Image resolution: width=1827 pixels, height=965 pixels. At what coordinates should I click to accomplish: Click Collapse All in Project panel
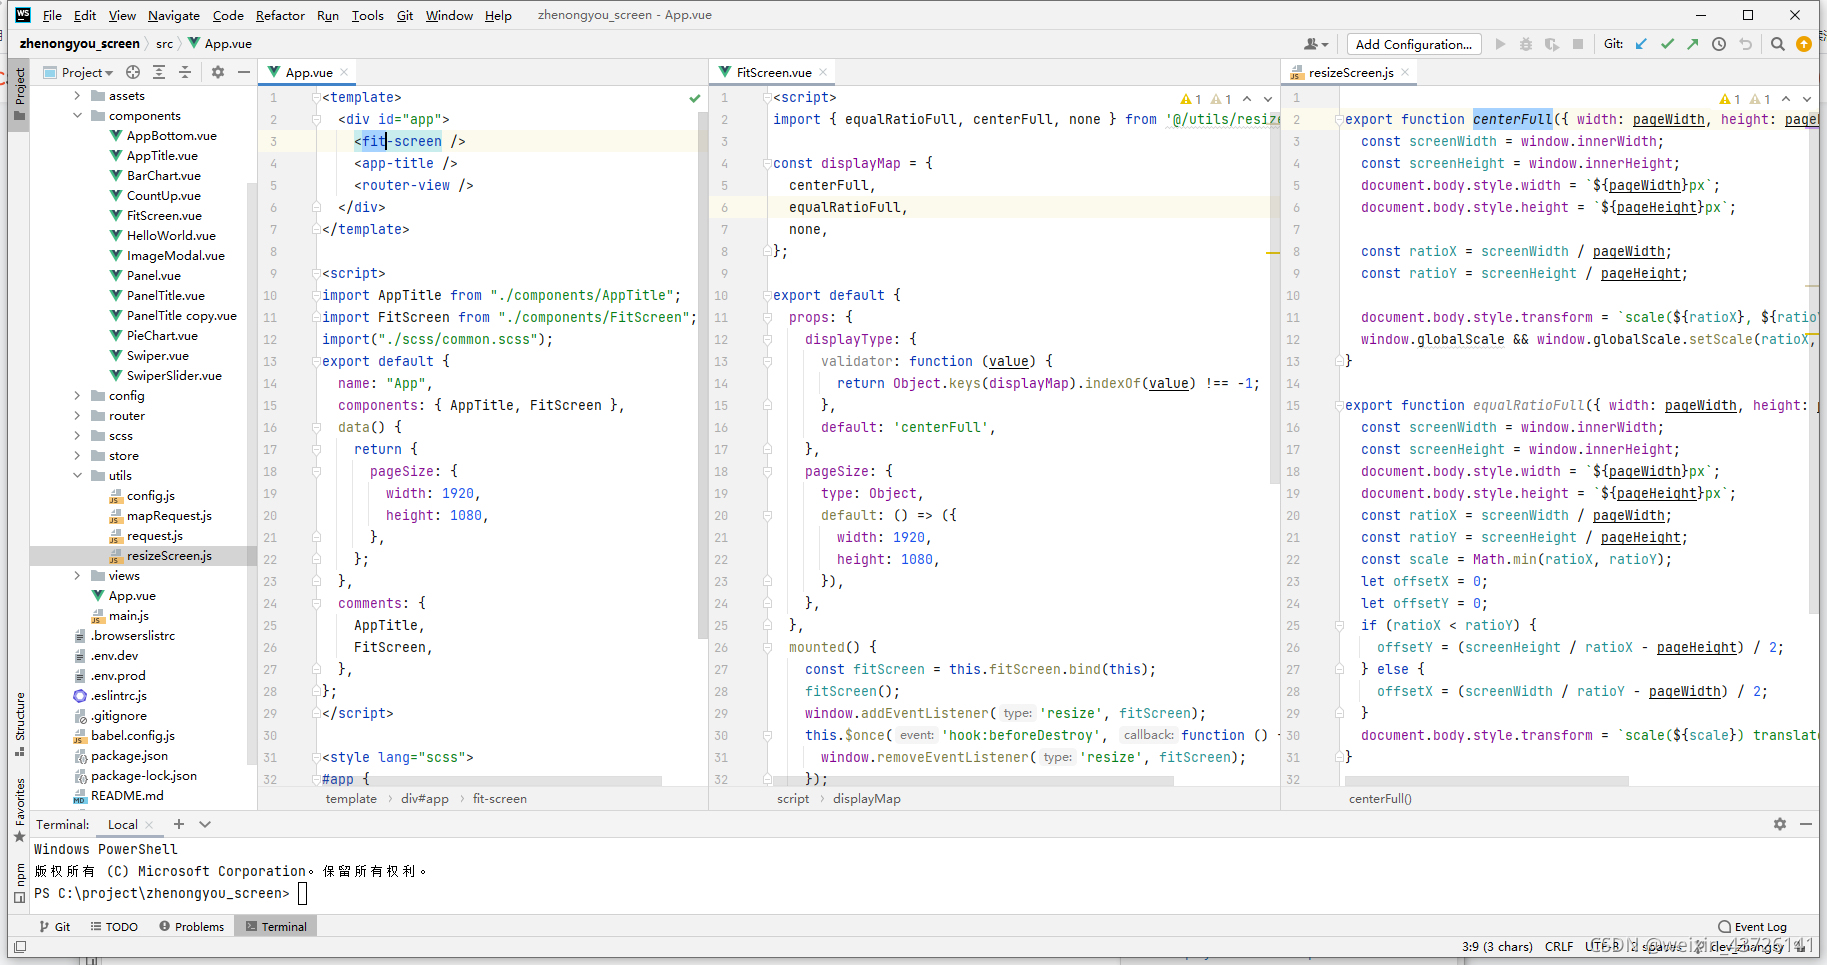pyautogui.click(x=185, y=72)
